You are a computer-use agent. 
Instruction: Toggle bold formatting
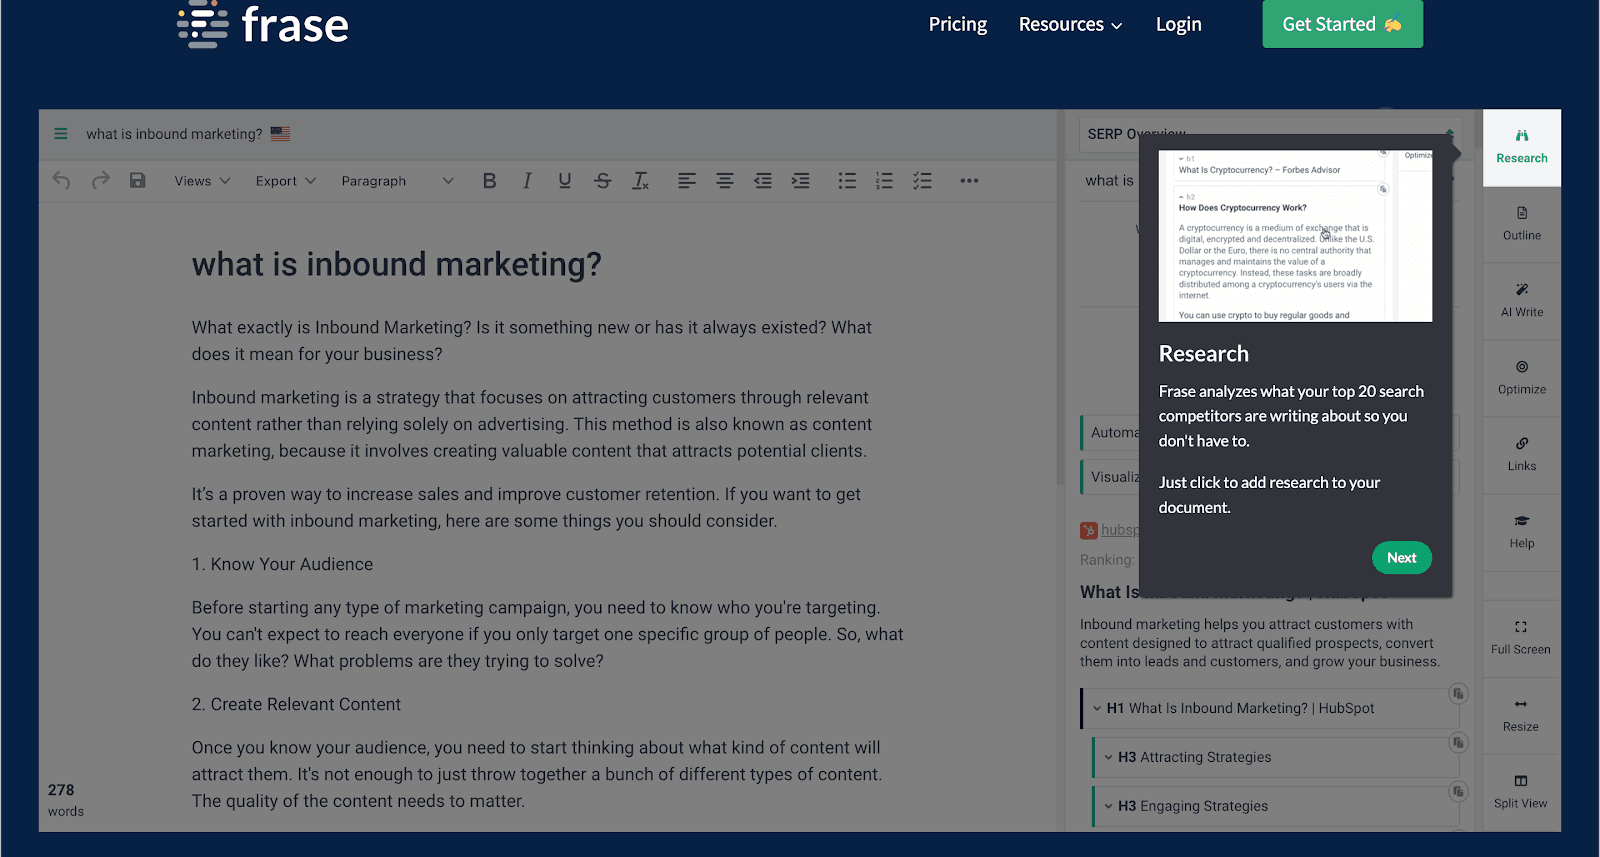point(489,181)
